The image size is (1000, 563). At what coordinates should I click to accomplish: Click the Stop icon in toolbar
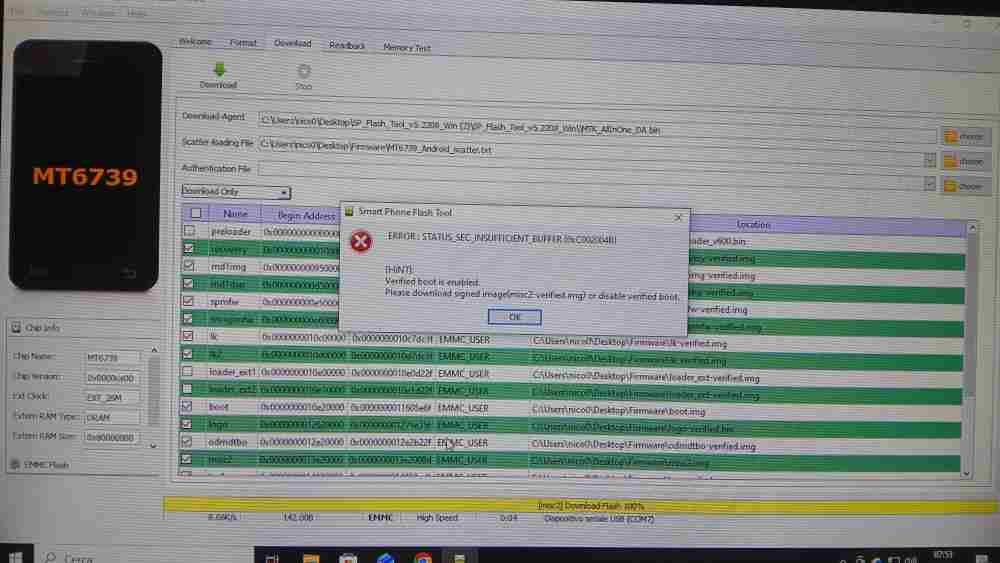304,71
